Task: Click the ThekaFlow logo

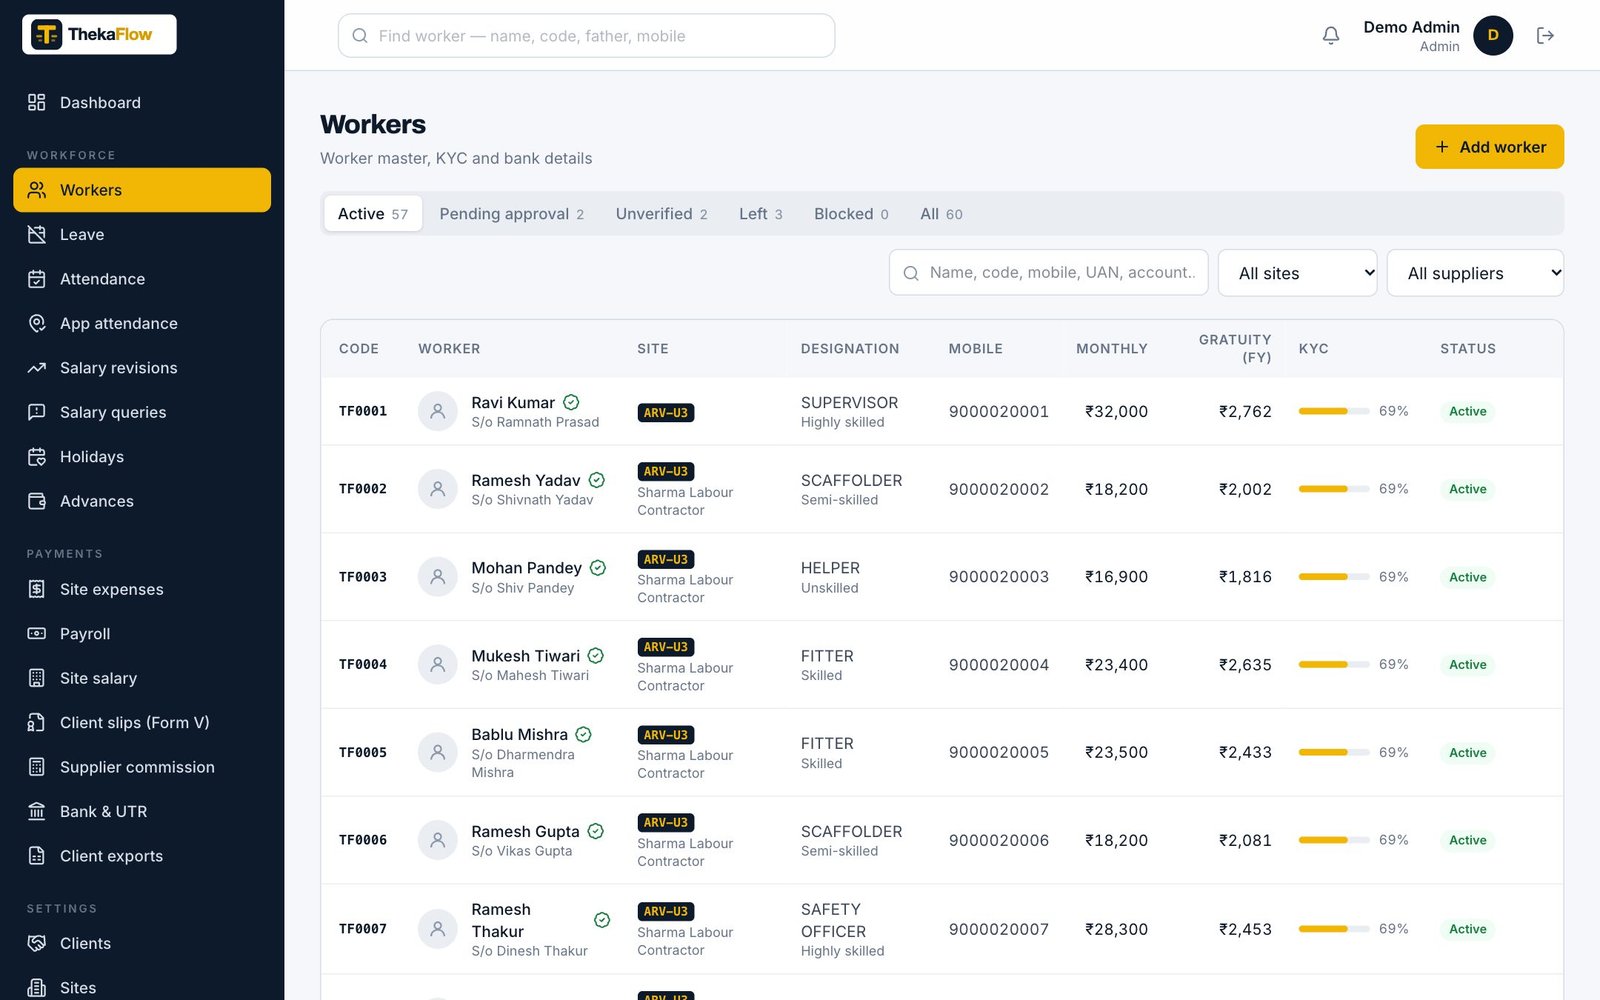Action: point(99,34)
